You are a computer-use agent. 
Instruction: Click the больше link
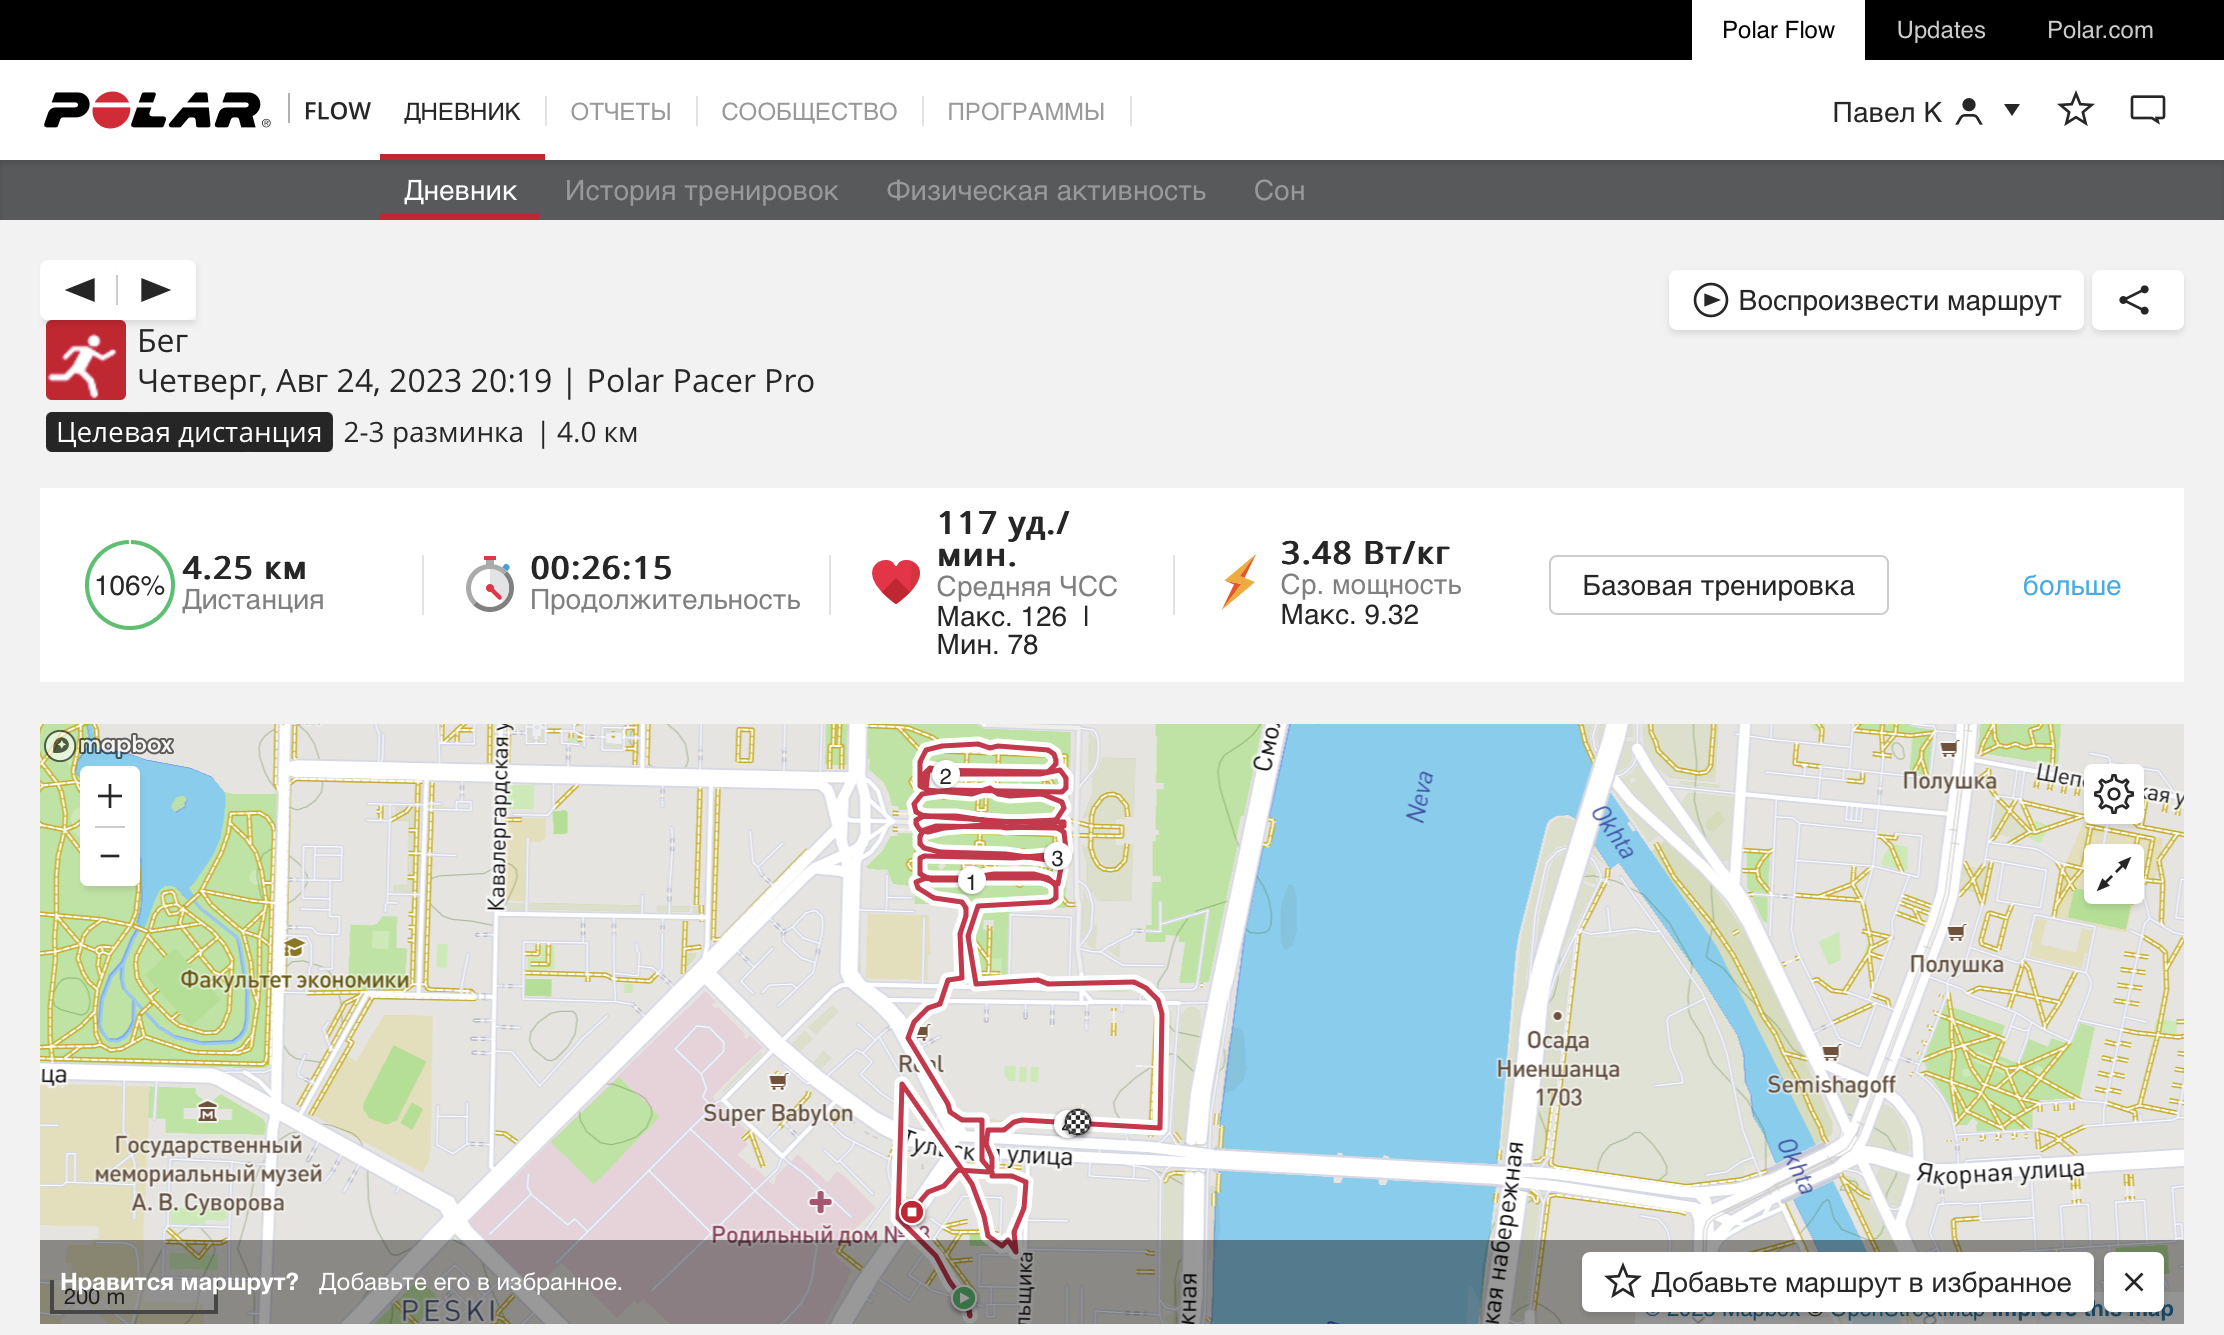point(2071,585)
